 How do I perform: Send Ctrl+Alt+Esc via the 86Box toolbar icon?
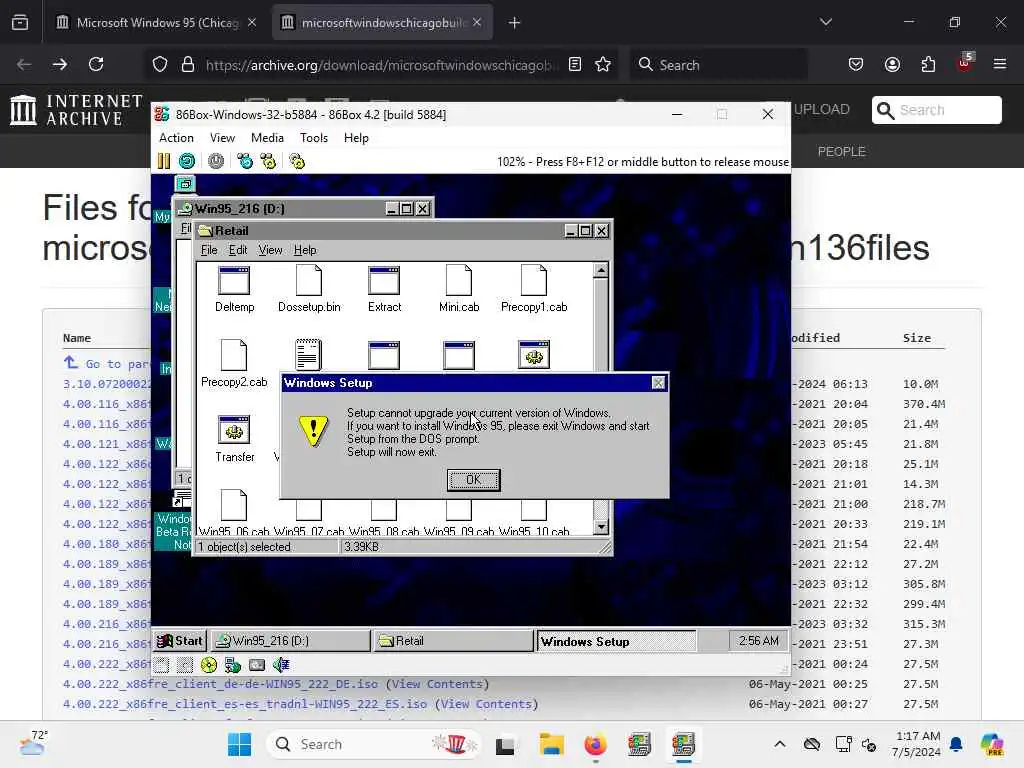click(268, 161)
